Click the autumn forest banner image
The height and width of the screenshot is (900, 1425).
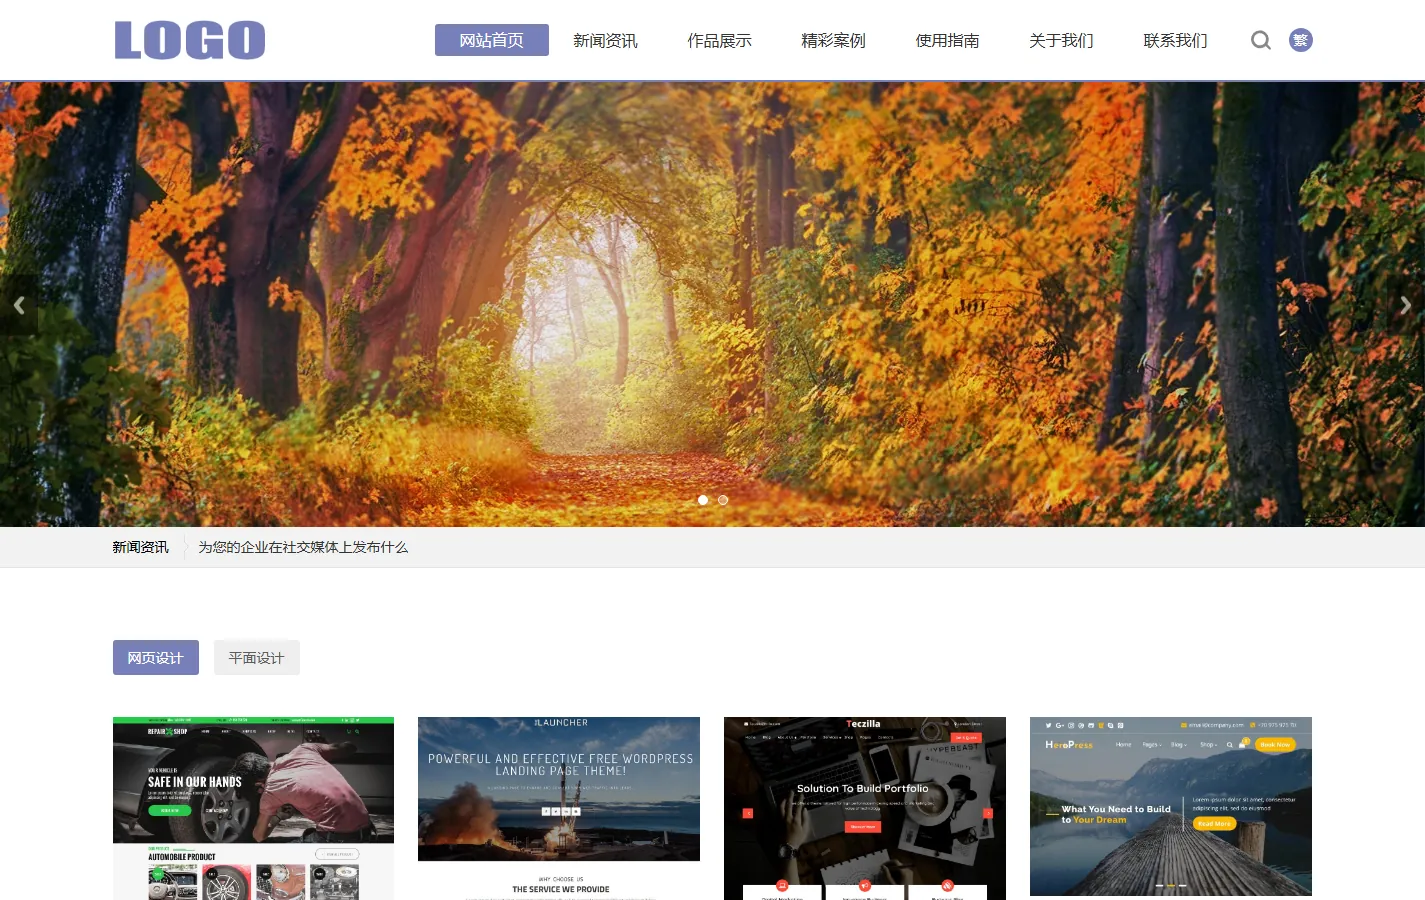coord(712,304)
